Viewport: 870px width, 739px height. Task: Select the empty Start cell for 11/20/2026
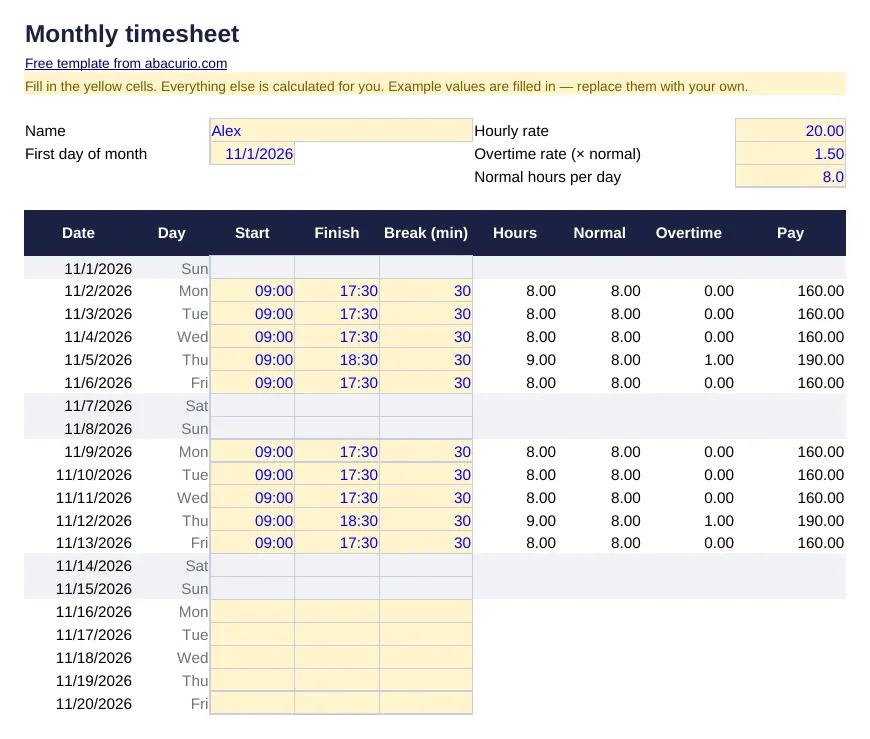coord(252,703)
